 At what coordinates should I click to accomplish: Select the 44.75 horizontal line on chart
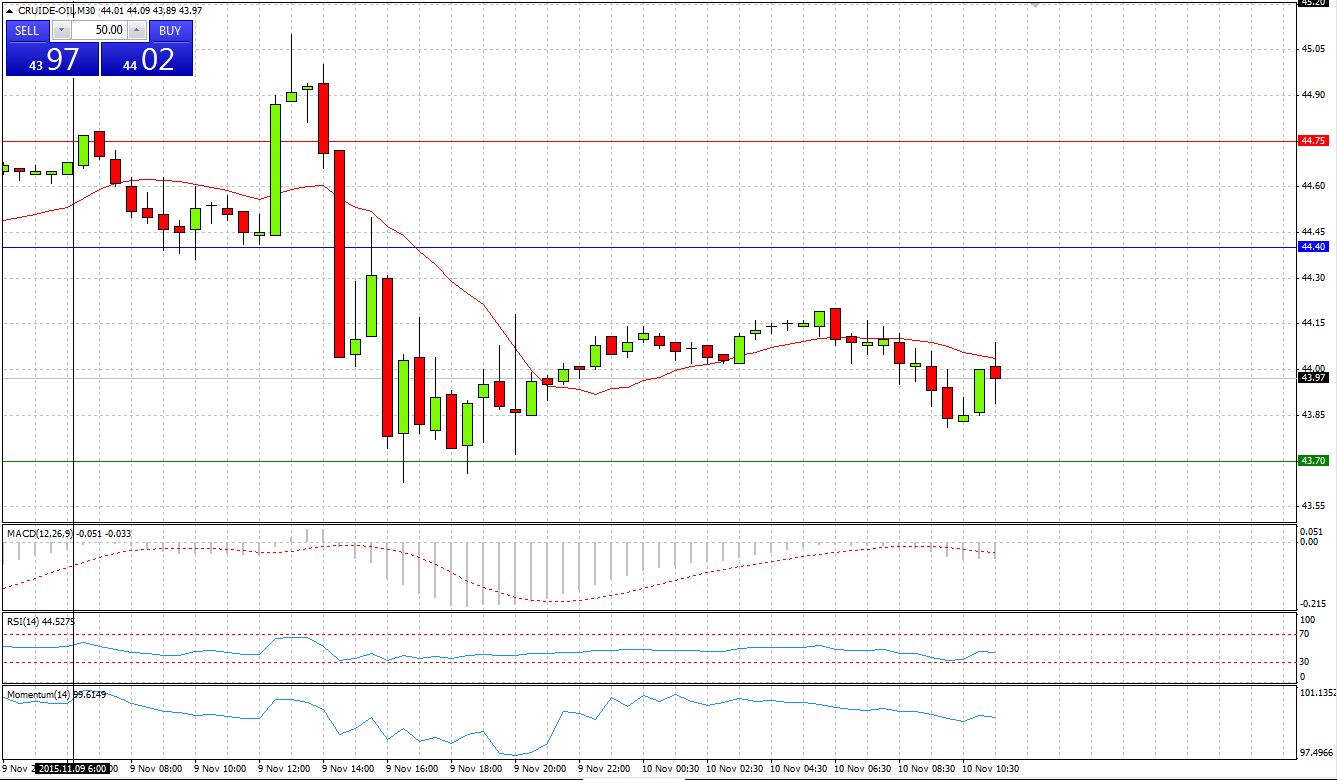pos(648,141)
